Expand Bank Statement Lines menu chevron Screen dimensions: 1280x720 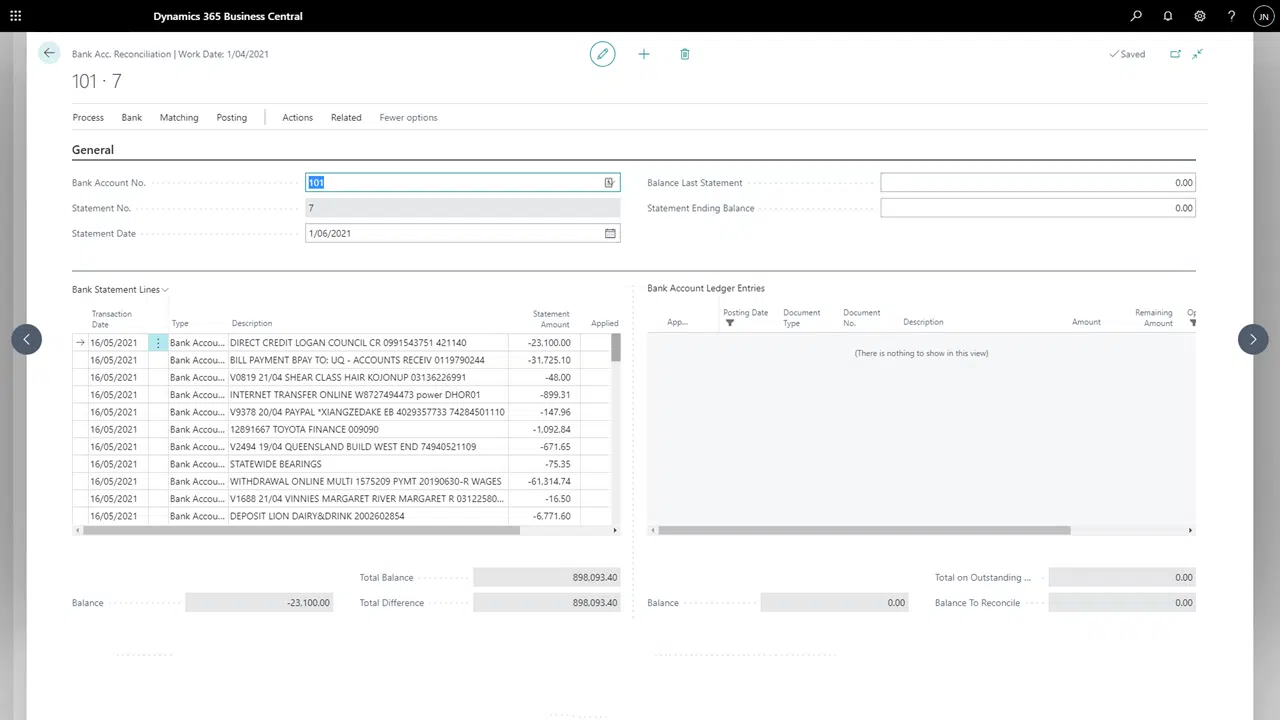pyautogui.click(x=165, y=290)
